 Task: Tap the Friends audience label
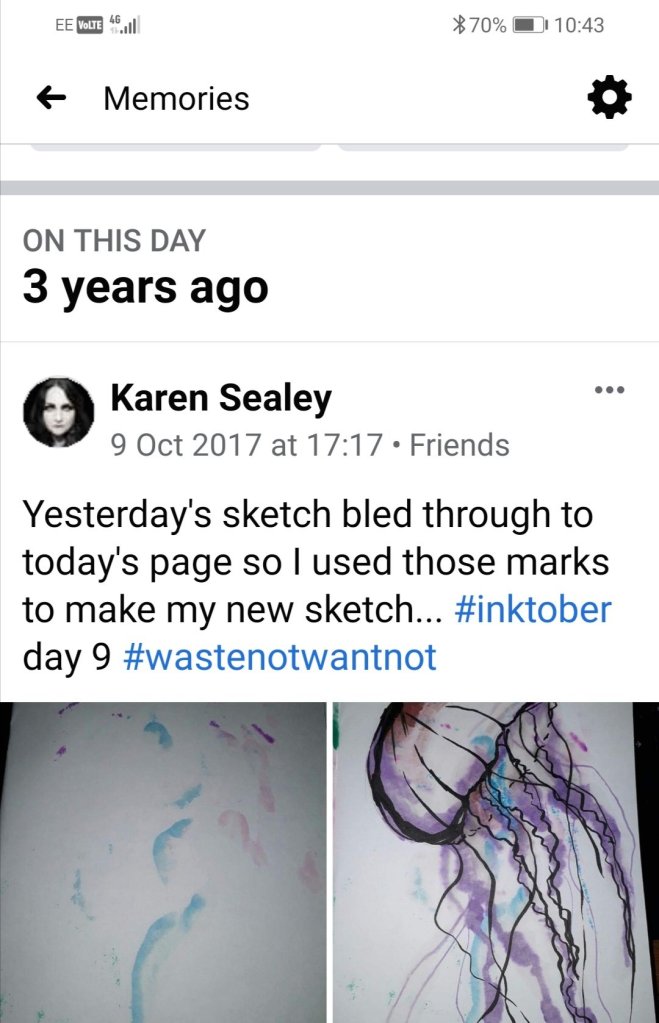pos(460,444)
